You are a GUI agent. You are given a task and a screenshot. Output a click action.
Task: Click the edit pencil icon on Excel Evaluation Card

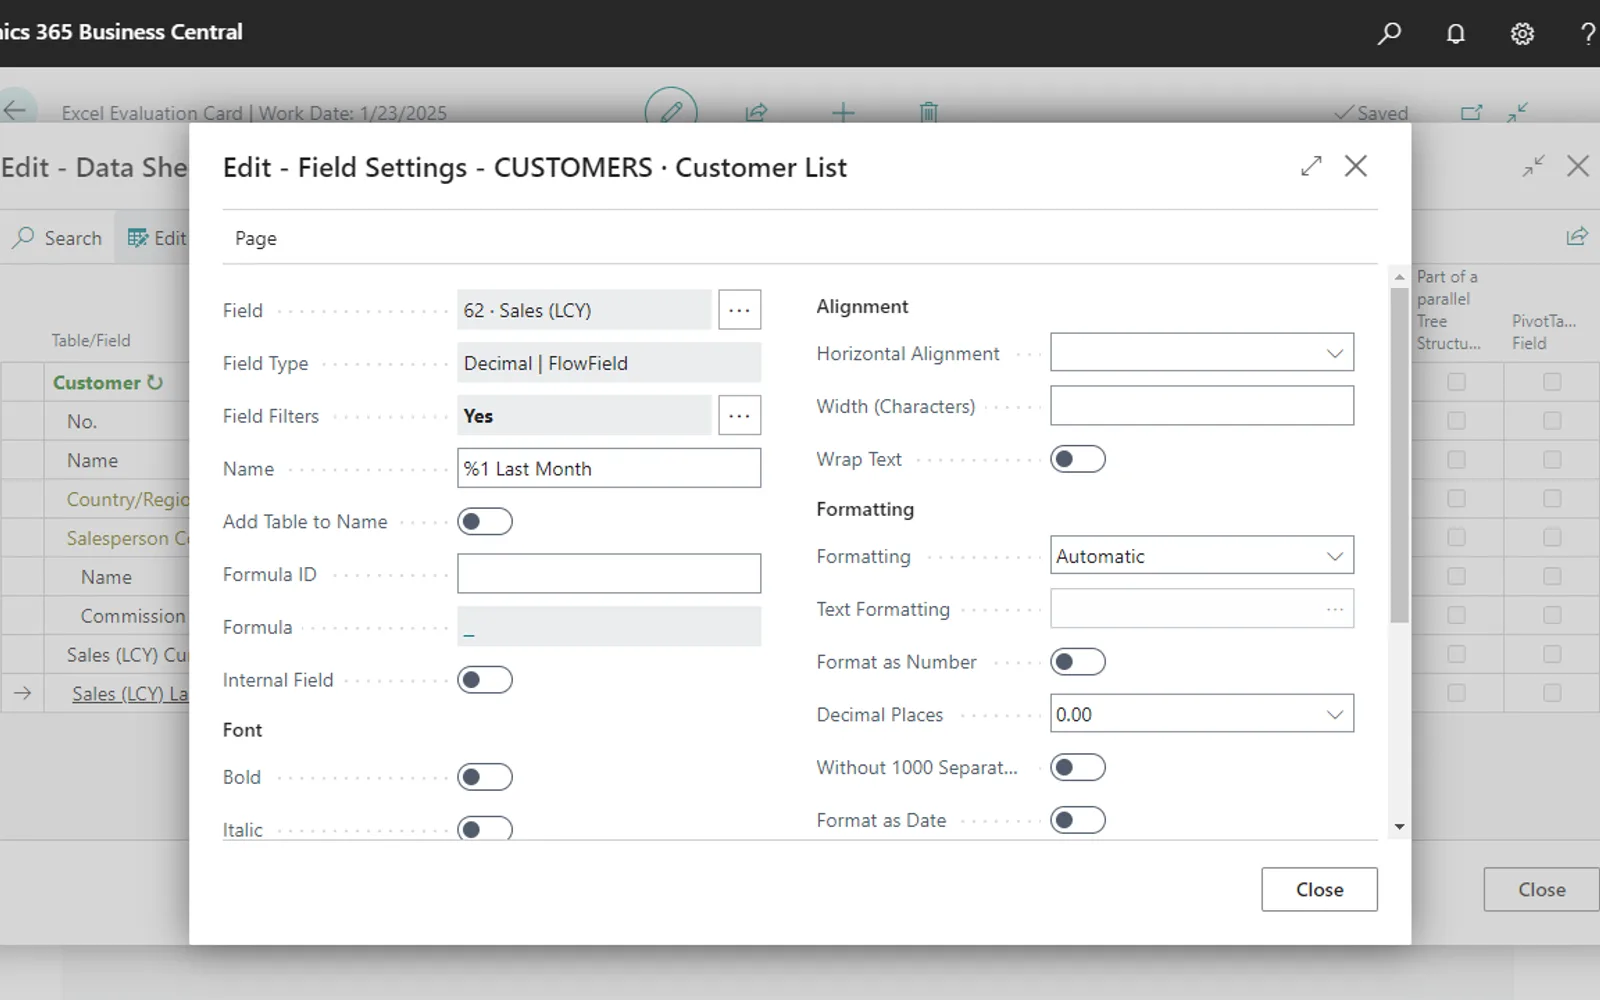671,112
